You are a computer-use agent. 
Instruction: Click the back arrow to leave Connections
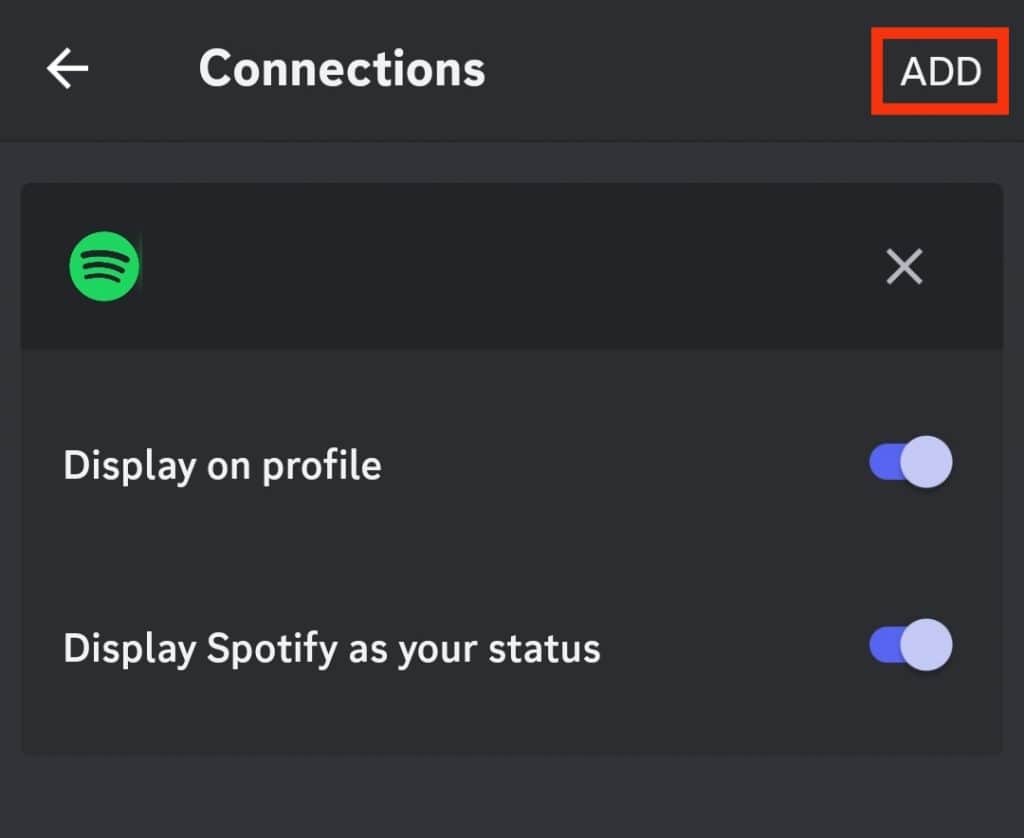(x=66, y=68)
